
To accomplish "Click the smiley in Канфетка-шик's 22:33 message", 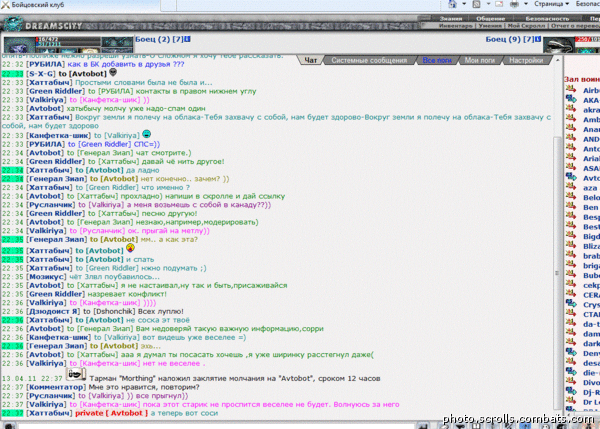I will pyautogui.click(x=147, y=134).
